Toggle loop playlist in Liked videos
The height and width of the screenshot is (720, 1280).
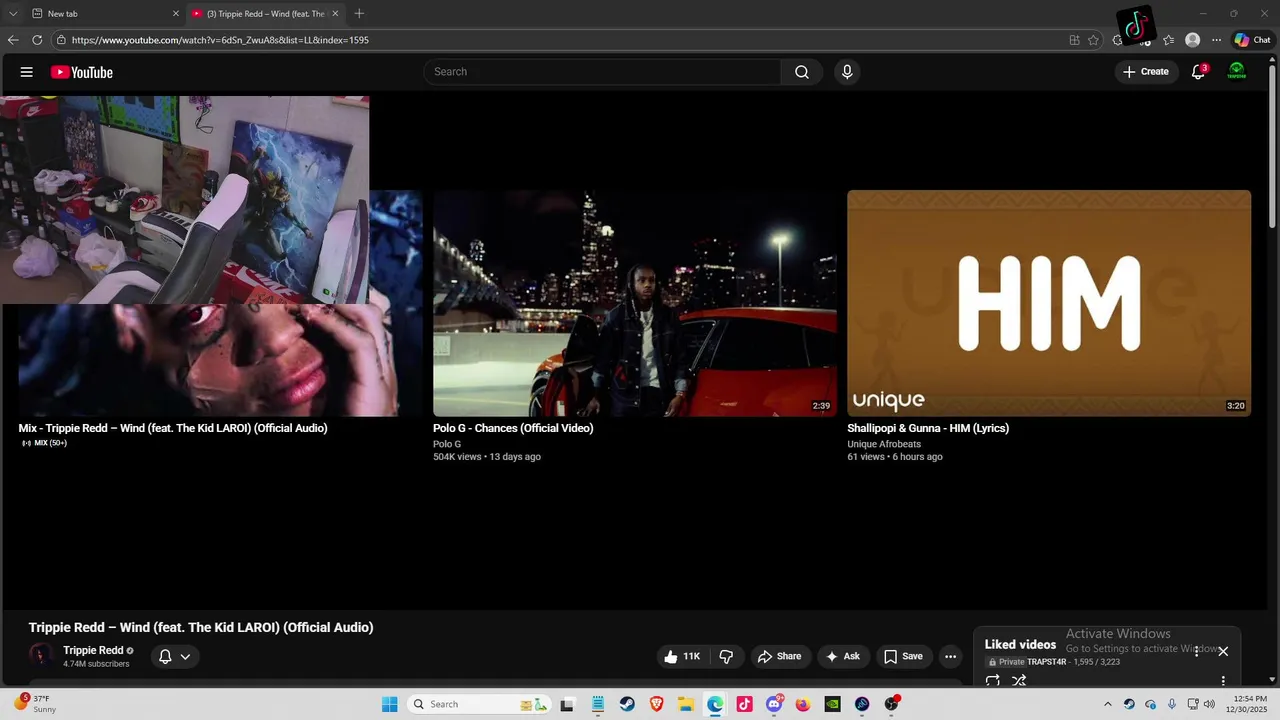[x=993, y=681]
